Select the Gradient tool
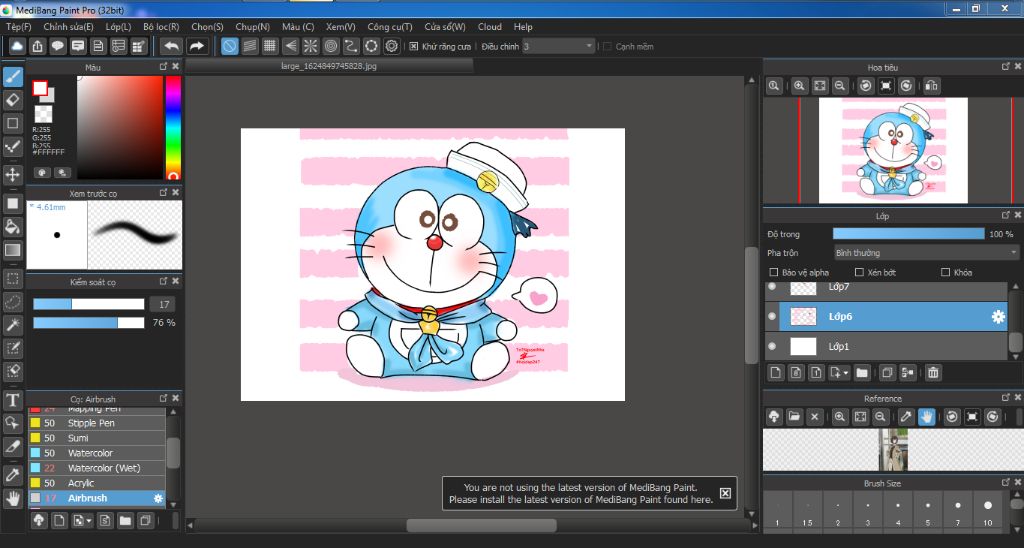Viewport: 1024px width, 548px height. (12, 250)
